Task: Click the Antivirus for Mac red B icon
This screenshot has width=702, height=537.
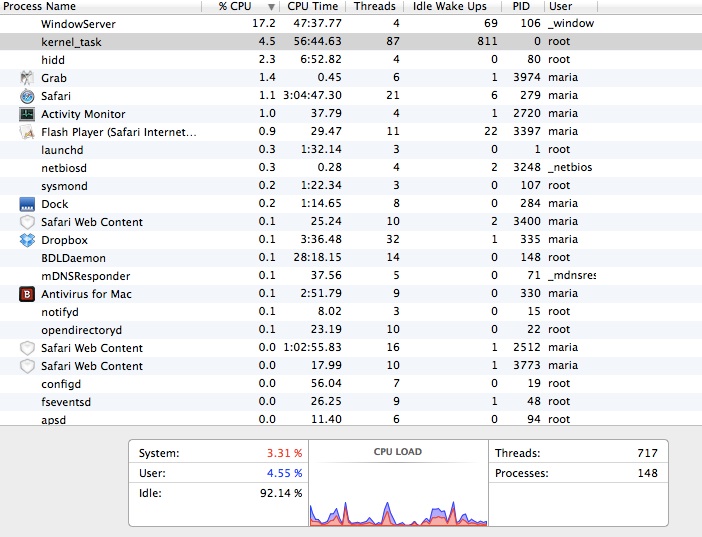Action: 27,294
